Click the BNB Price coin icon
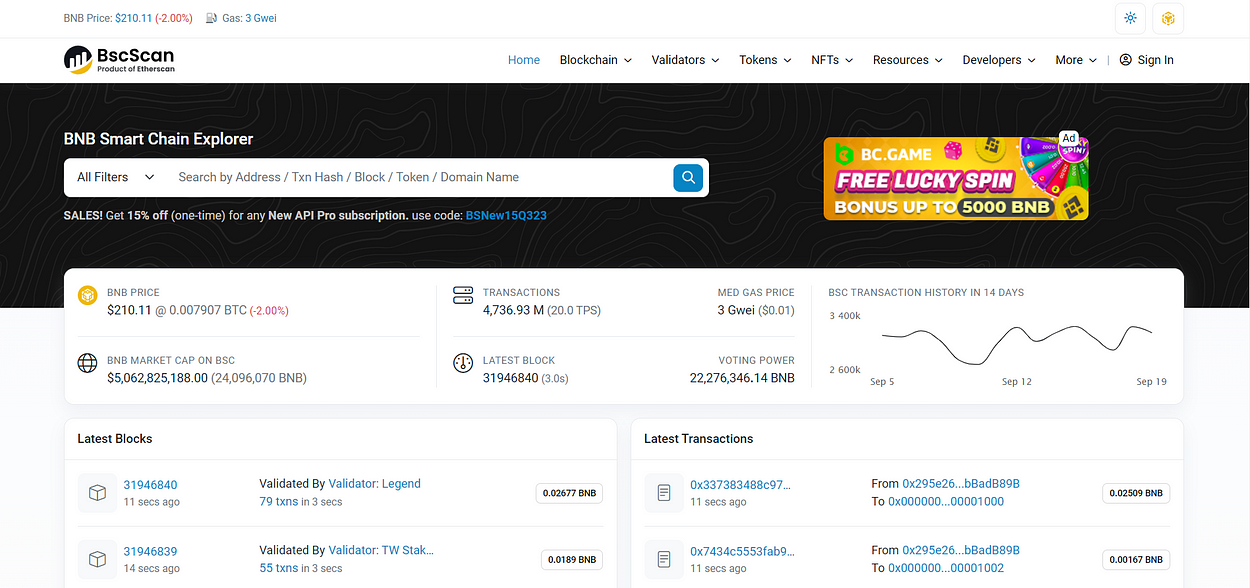The width and height of the screenshot is (1250, 588). (87, 296)
